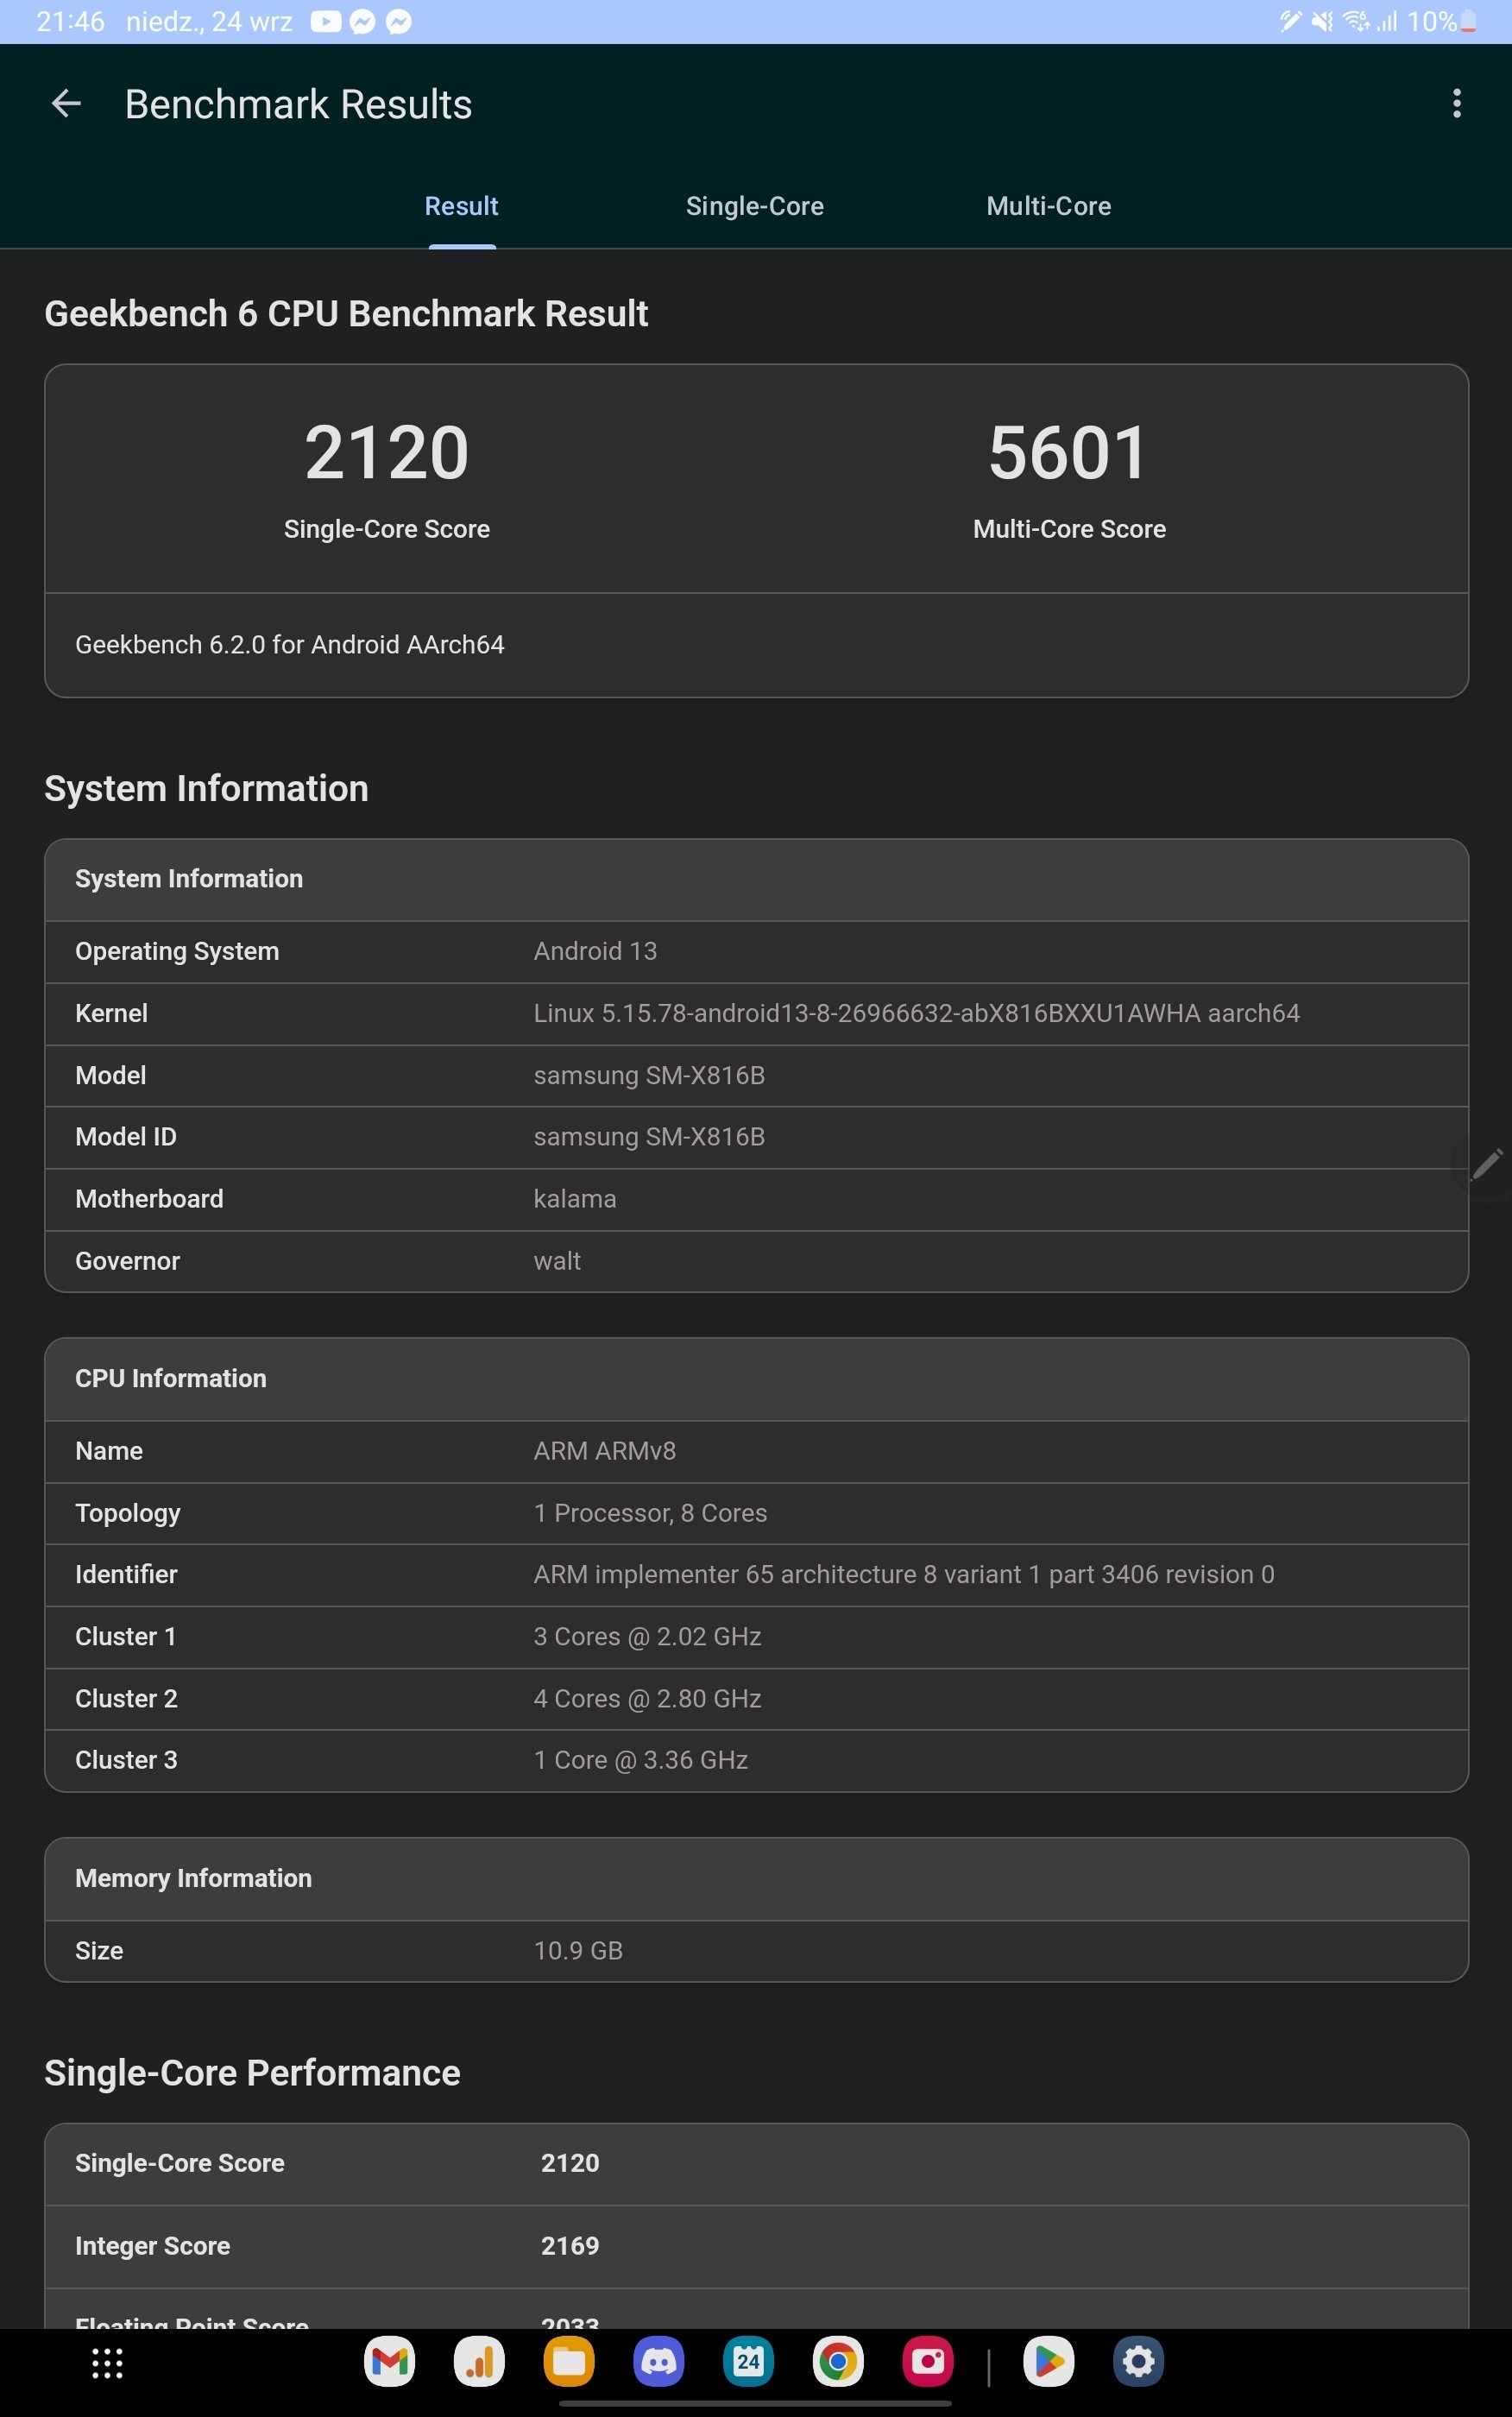This screenshot has width=1512, height=2417.
Task: Select the ARM implementer identifier string
Action: pos(904,1574)
